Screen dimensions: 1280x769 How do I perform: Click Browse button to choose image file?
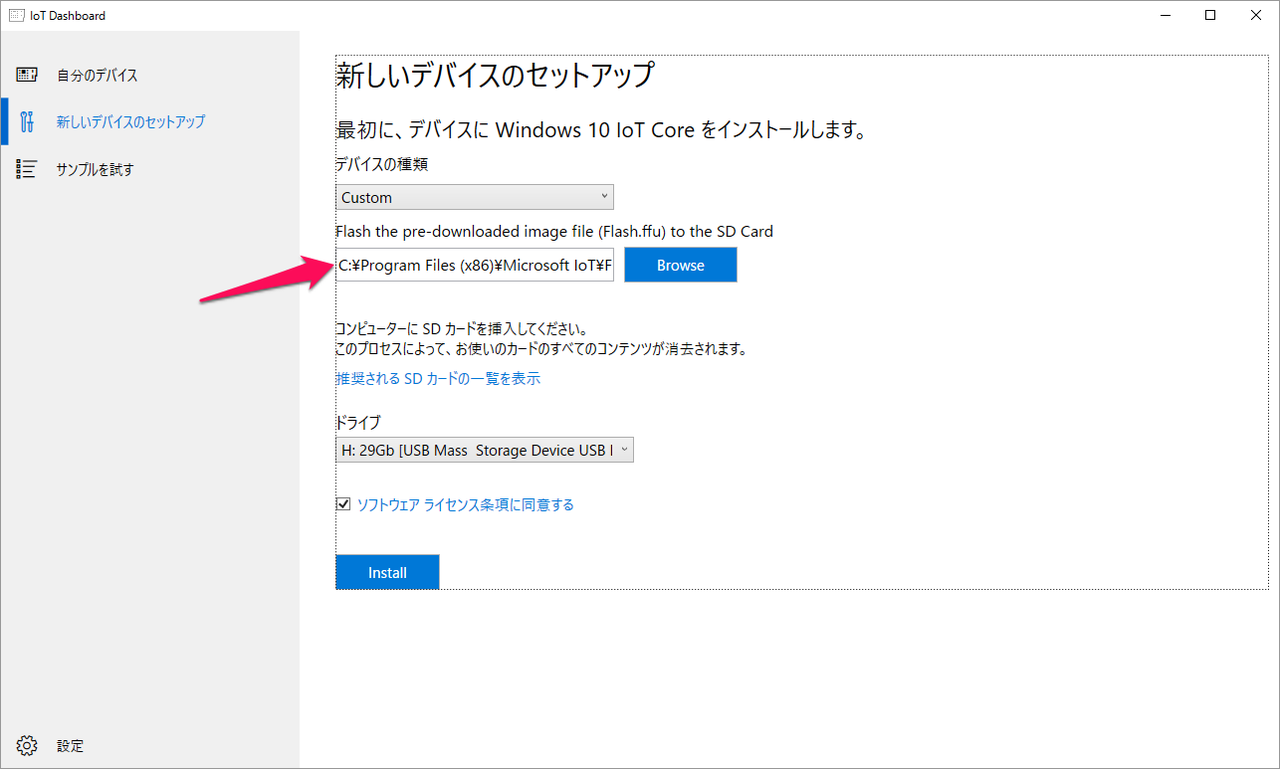point(680,265)
